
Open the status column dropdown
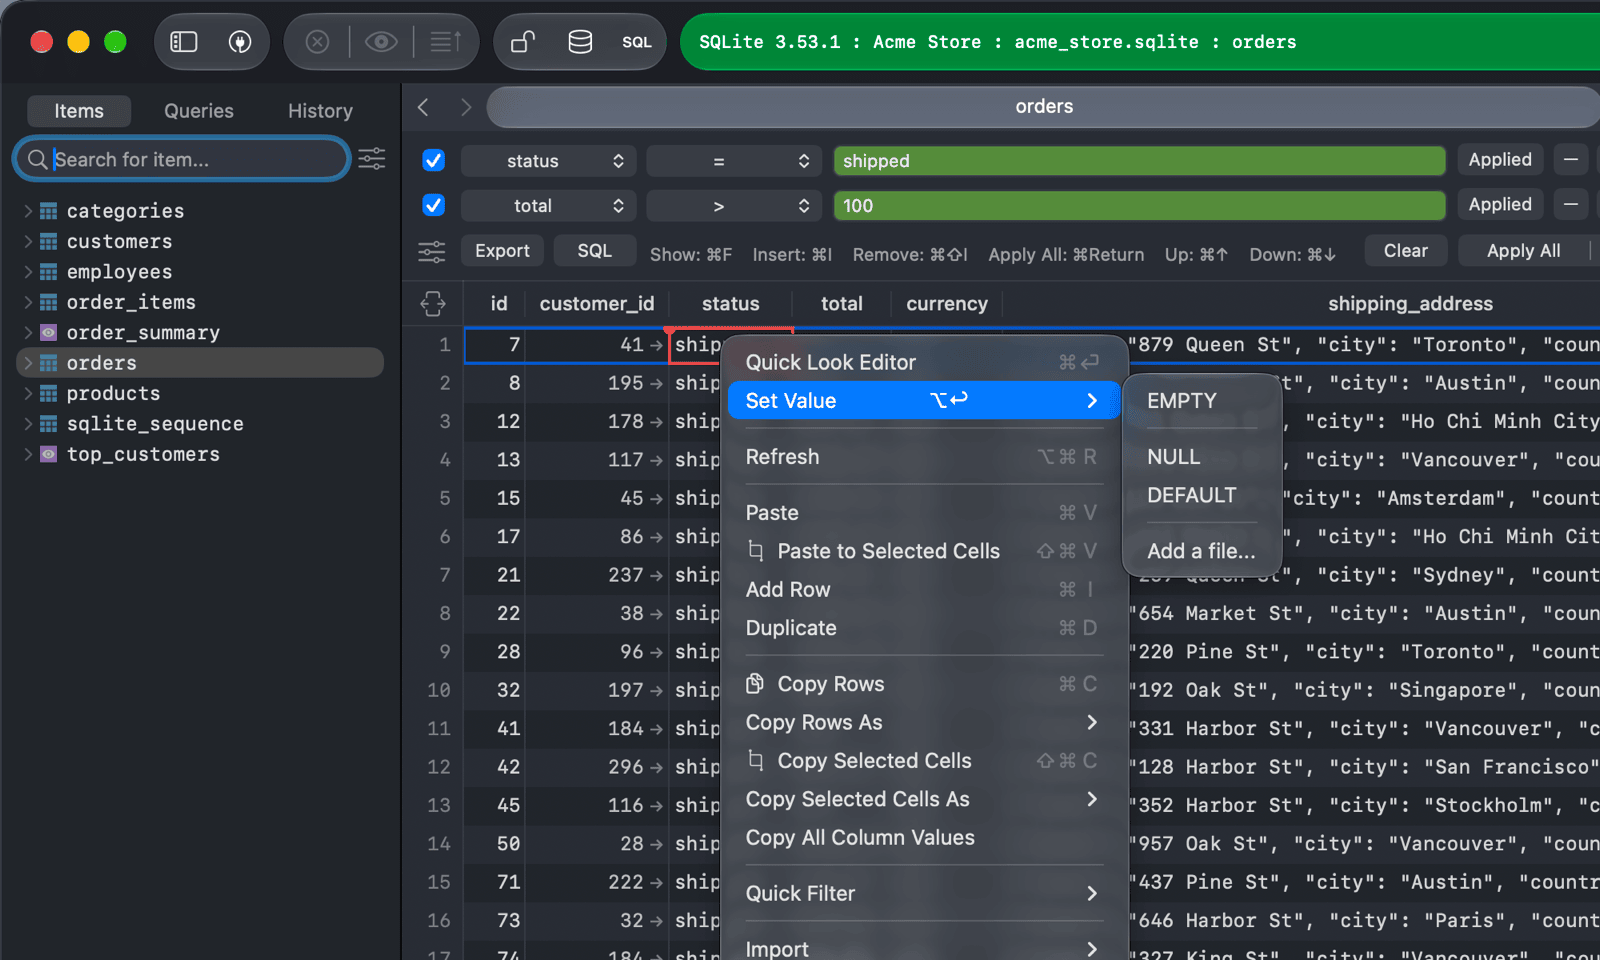548,161
